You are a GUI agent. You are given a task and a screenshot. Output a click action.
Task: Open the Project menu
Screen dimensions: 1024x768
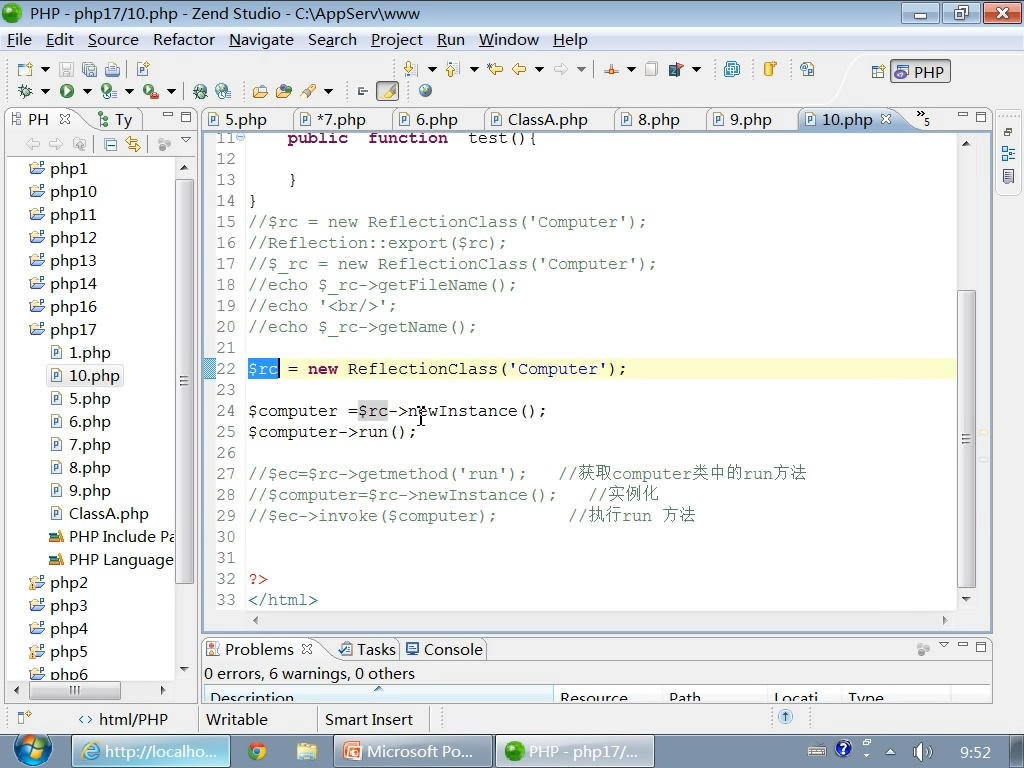(396, 40)
